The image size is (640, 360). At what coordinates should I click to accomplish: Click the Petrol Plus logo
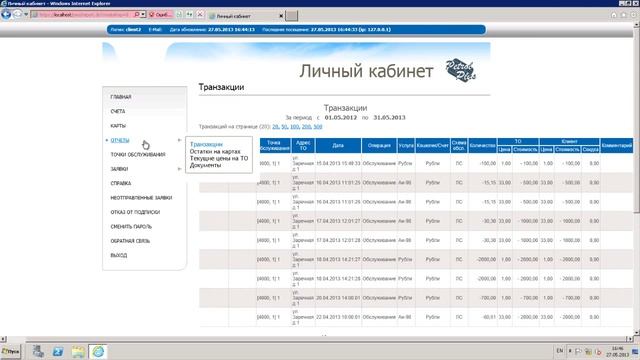[x=460, y=70]
